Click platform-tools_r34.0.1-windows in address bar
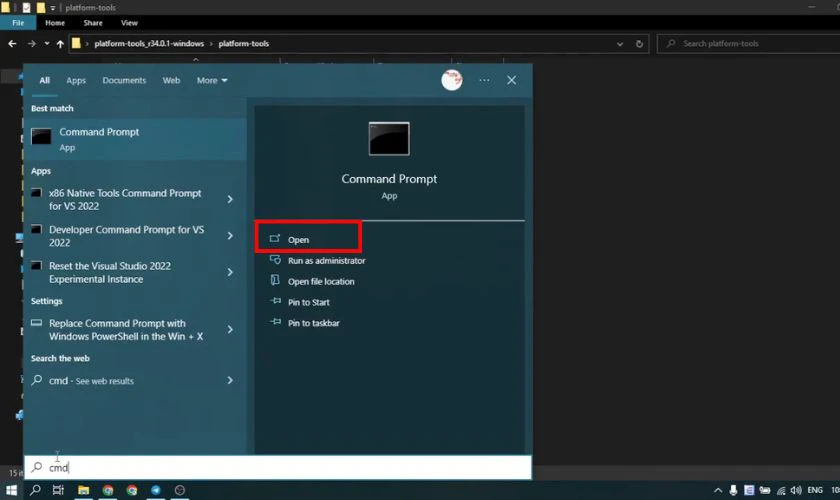The height and width of the screenshot is (500, 840). 149,43
